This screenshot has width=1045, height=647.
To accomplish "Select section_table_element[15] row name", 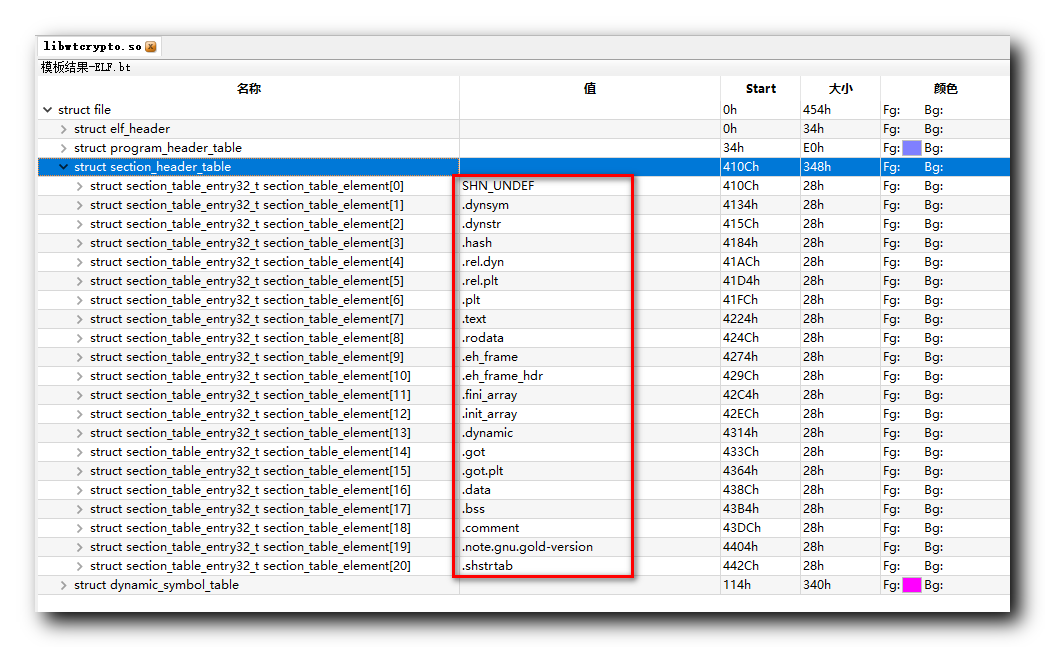I will point(250,471).
